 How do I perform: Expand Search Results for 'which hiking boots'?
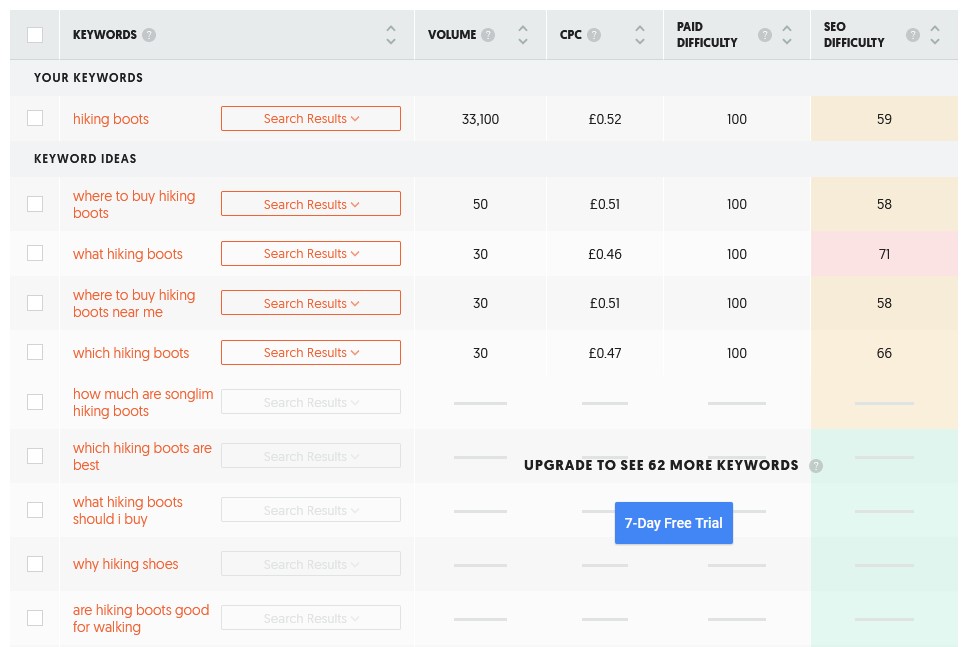[311, 353]
